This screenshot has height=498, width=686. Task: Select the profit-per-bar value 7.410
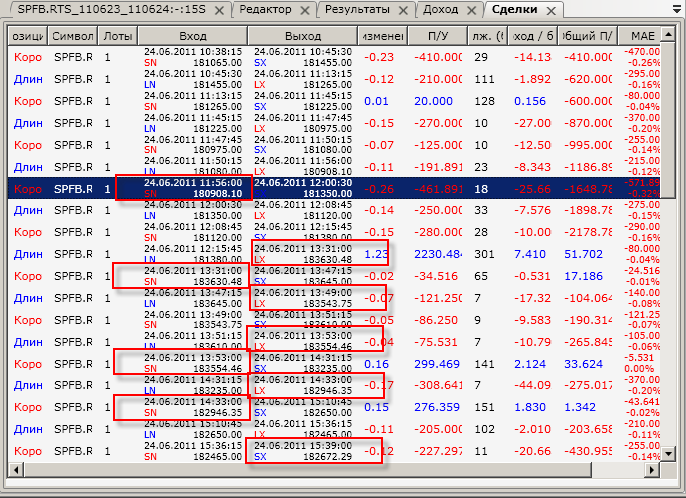click(x=530, y=254)
